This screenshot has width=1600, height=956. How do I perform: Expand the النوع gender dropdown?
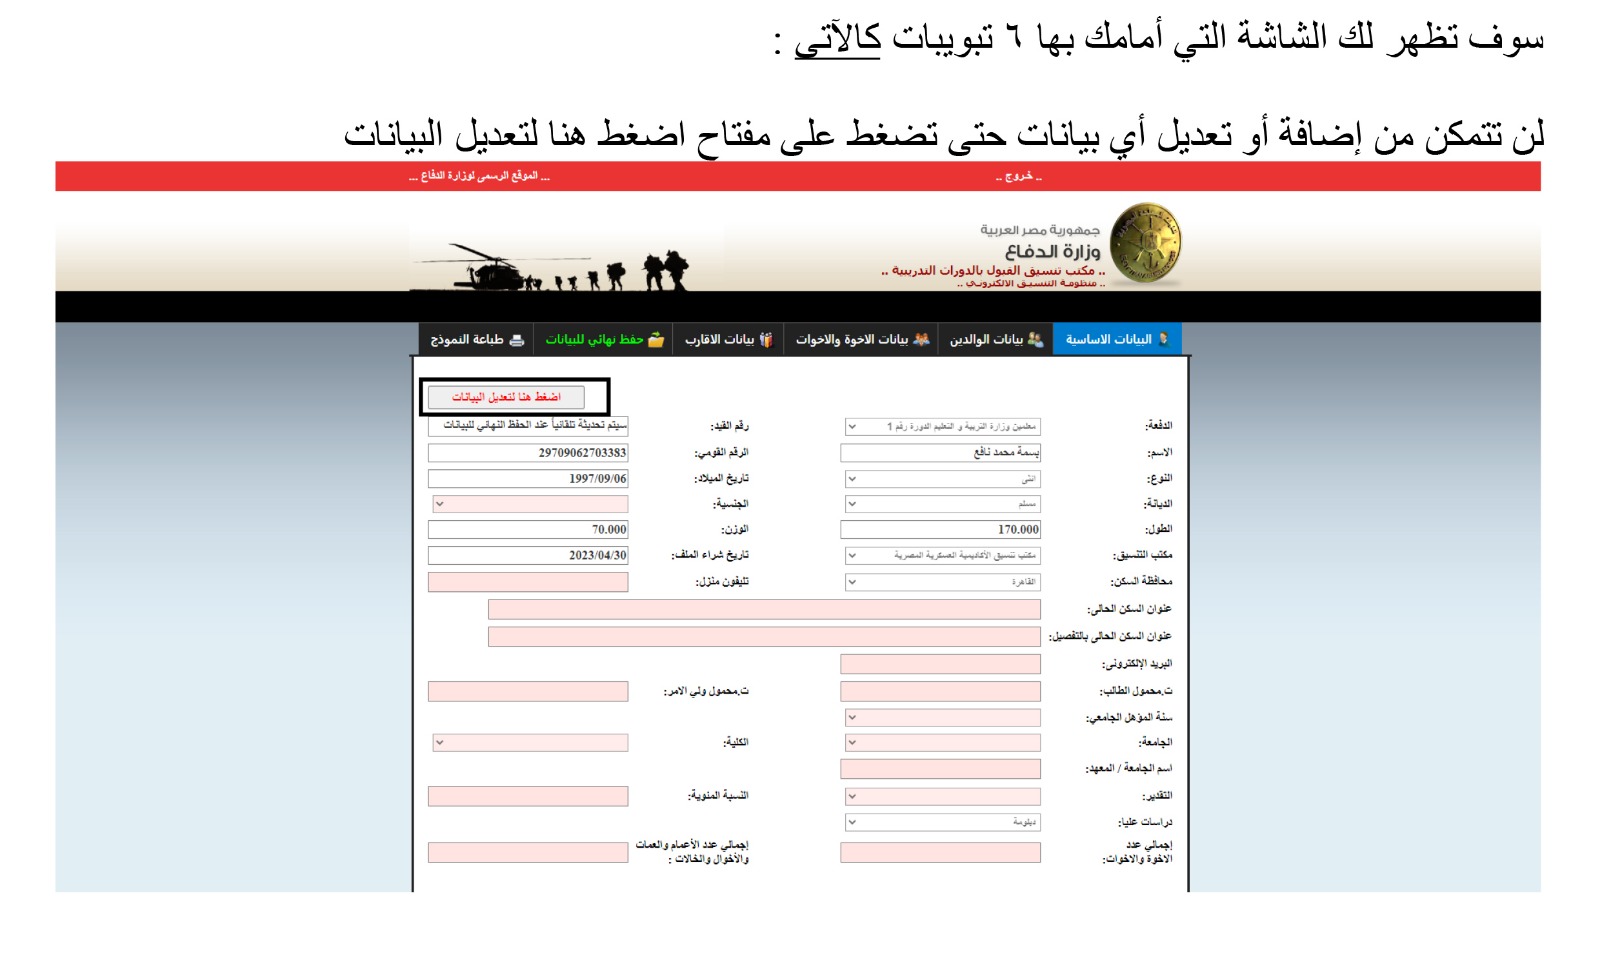point(852,479)
